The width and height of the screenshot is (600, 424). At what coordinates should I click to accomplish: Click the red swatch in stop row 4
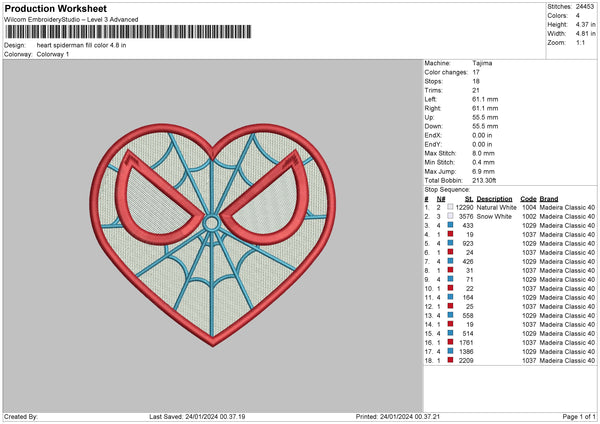(x=450, y=234)
